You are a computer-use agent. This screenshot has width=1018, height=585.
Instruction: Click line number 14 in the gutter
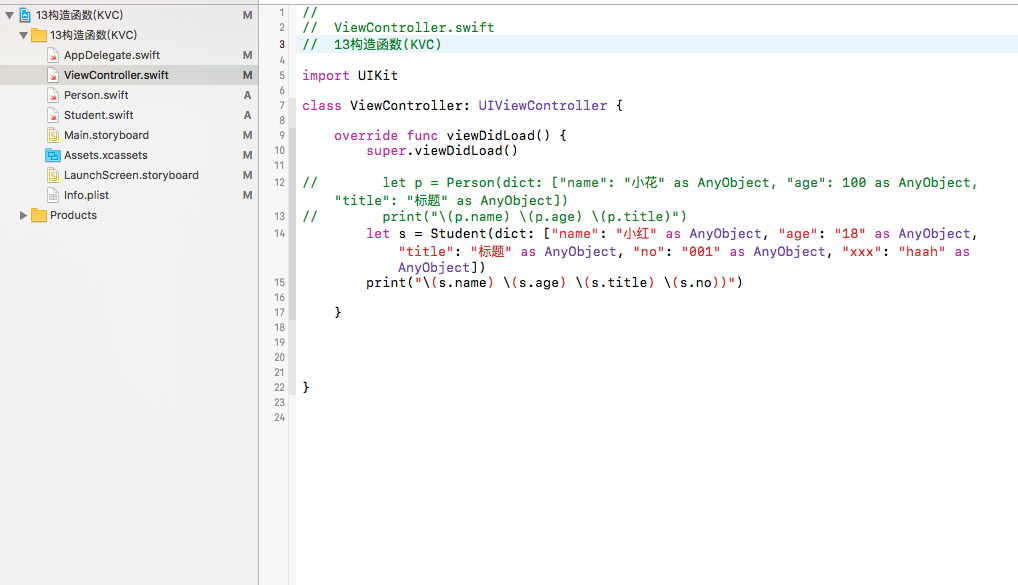click(279, 234)
